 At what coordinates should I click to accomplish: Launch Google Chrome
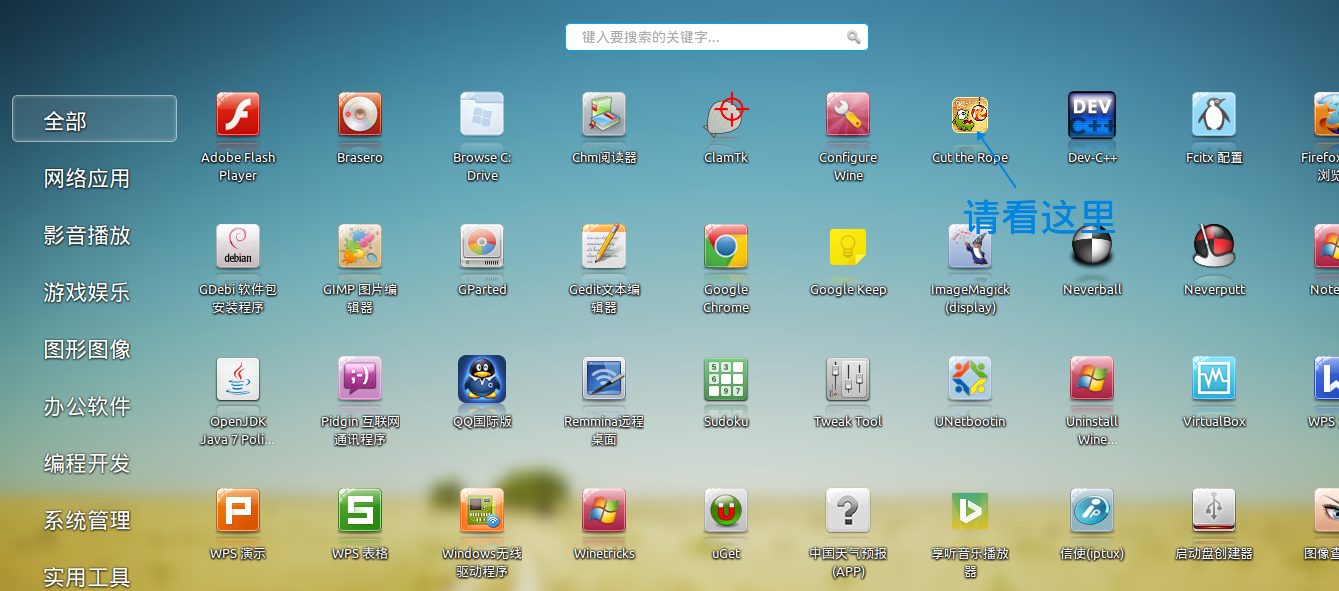726,246
